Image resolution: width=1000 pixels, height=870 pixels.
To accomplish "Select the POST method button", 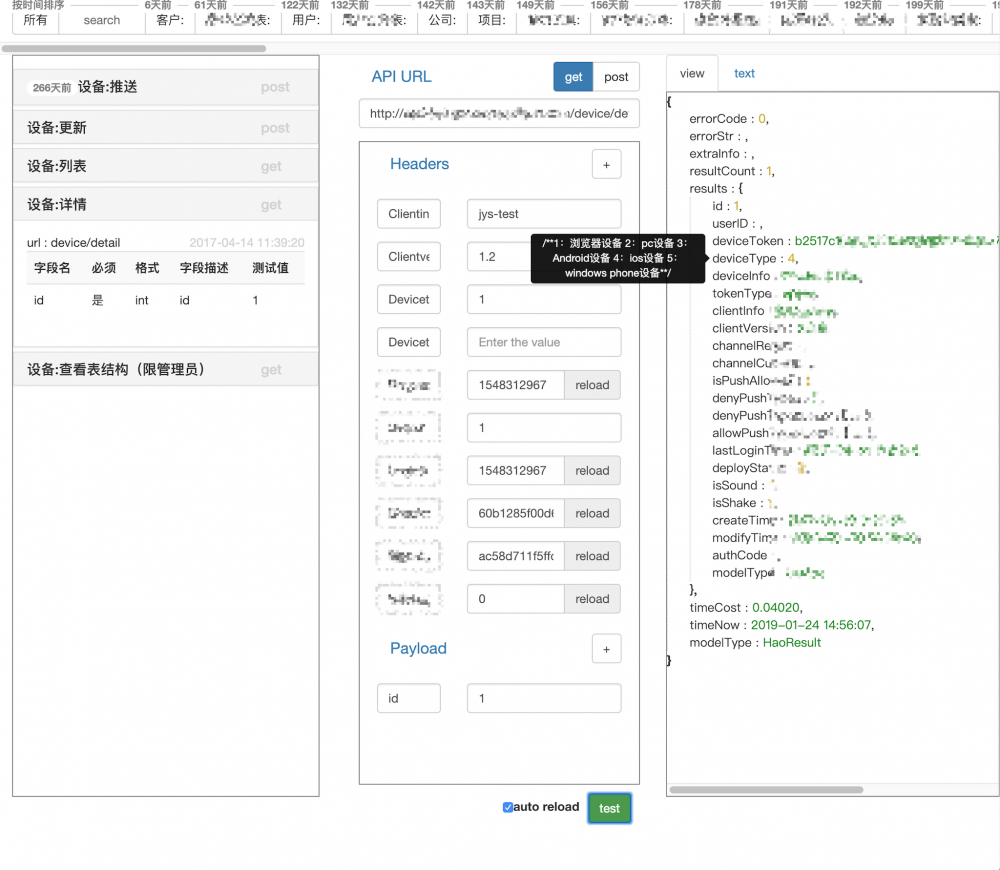I will click(x=616, y=77).
